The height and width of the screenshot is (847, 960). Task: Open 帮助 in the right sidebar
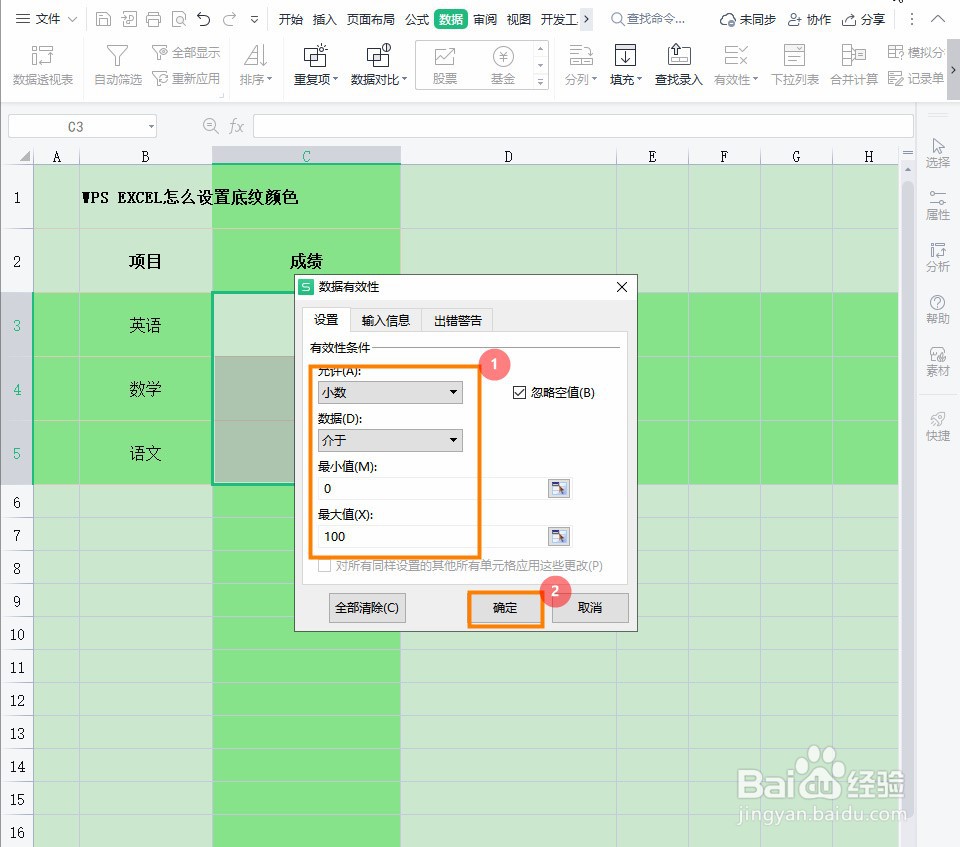(937, 309)
